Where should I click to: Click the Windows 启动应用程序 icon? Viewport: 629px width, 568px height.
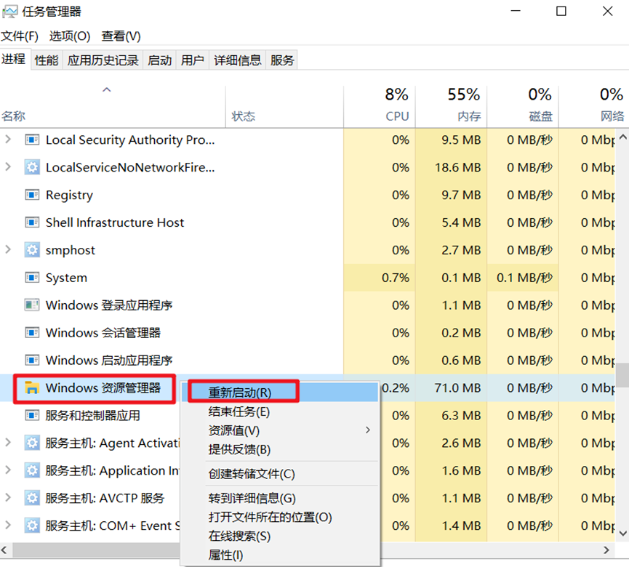pyautogui.click(x=32, y=360)
